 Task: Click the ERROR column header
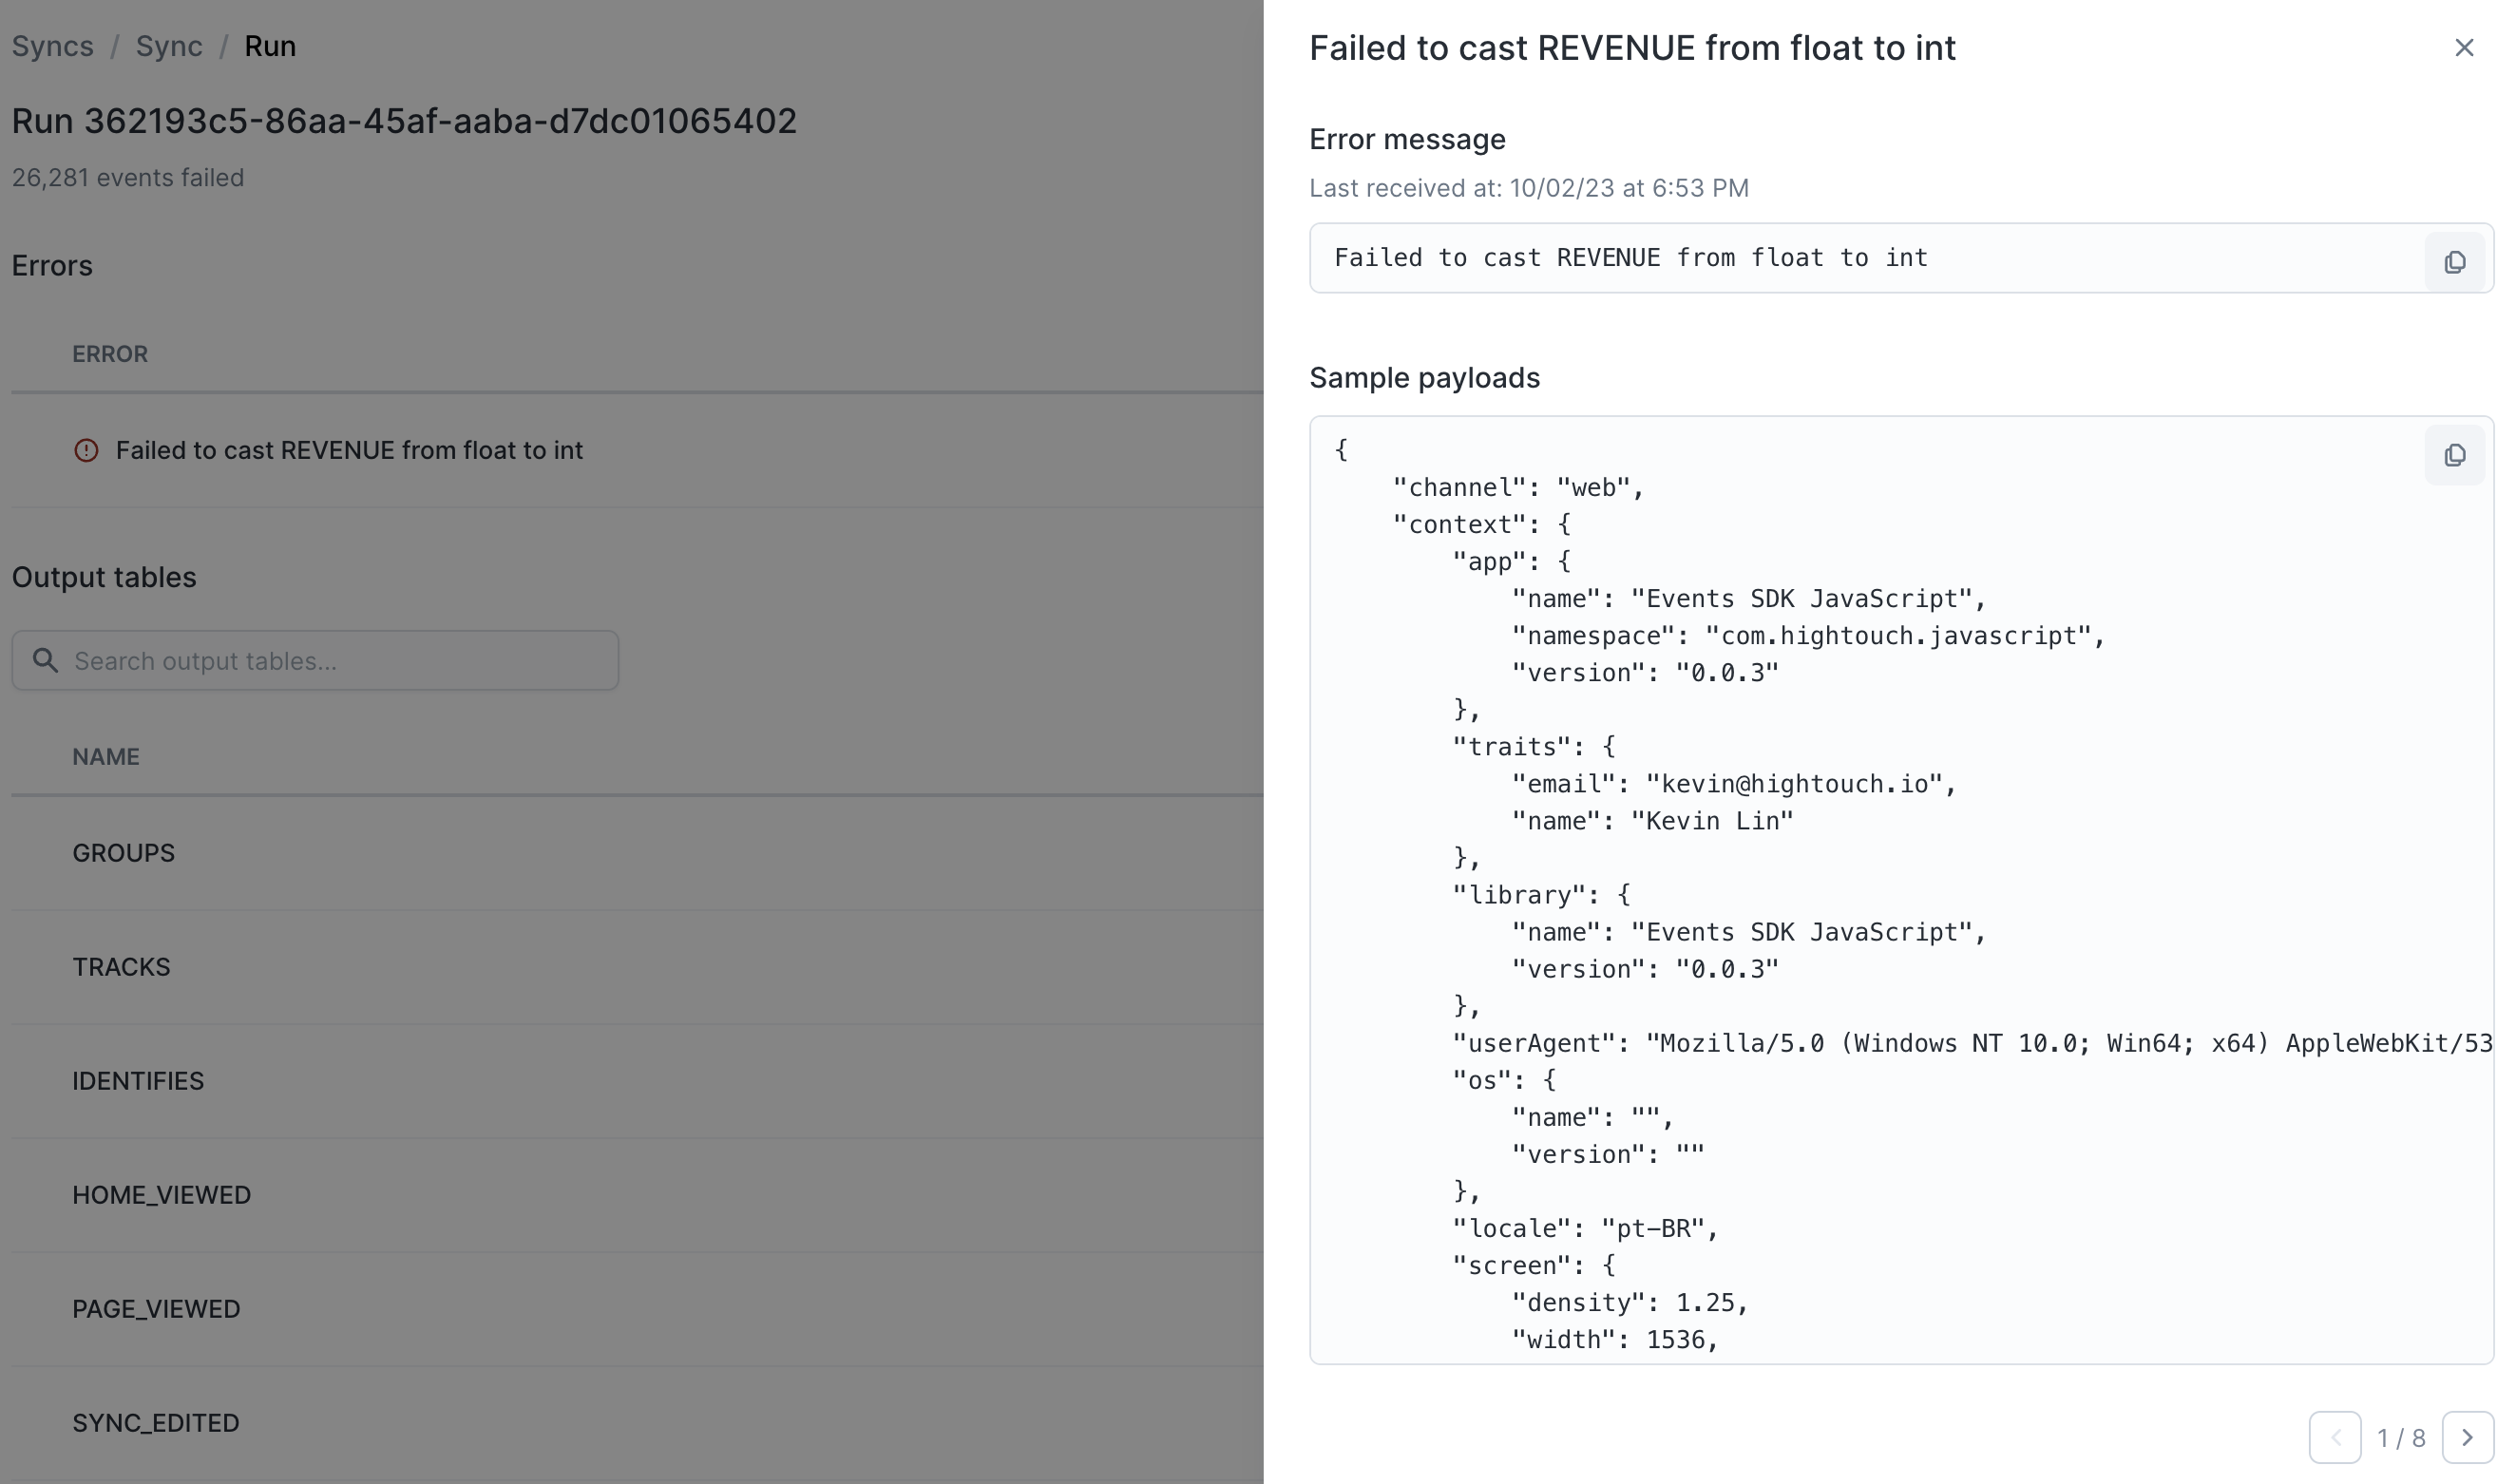110,354
